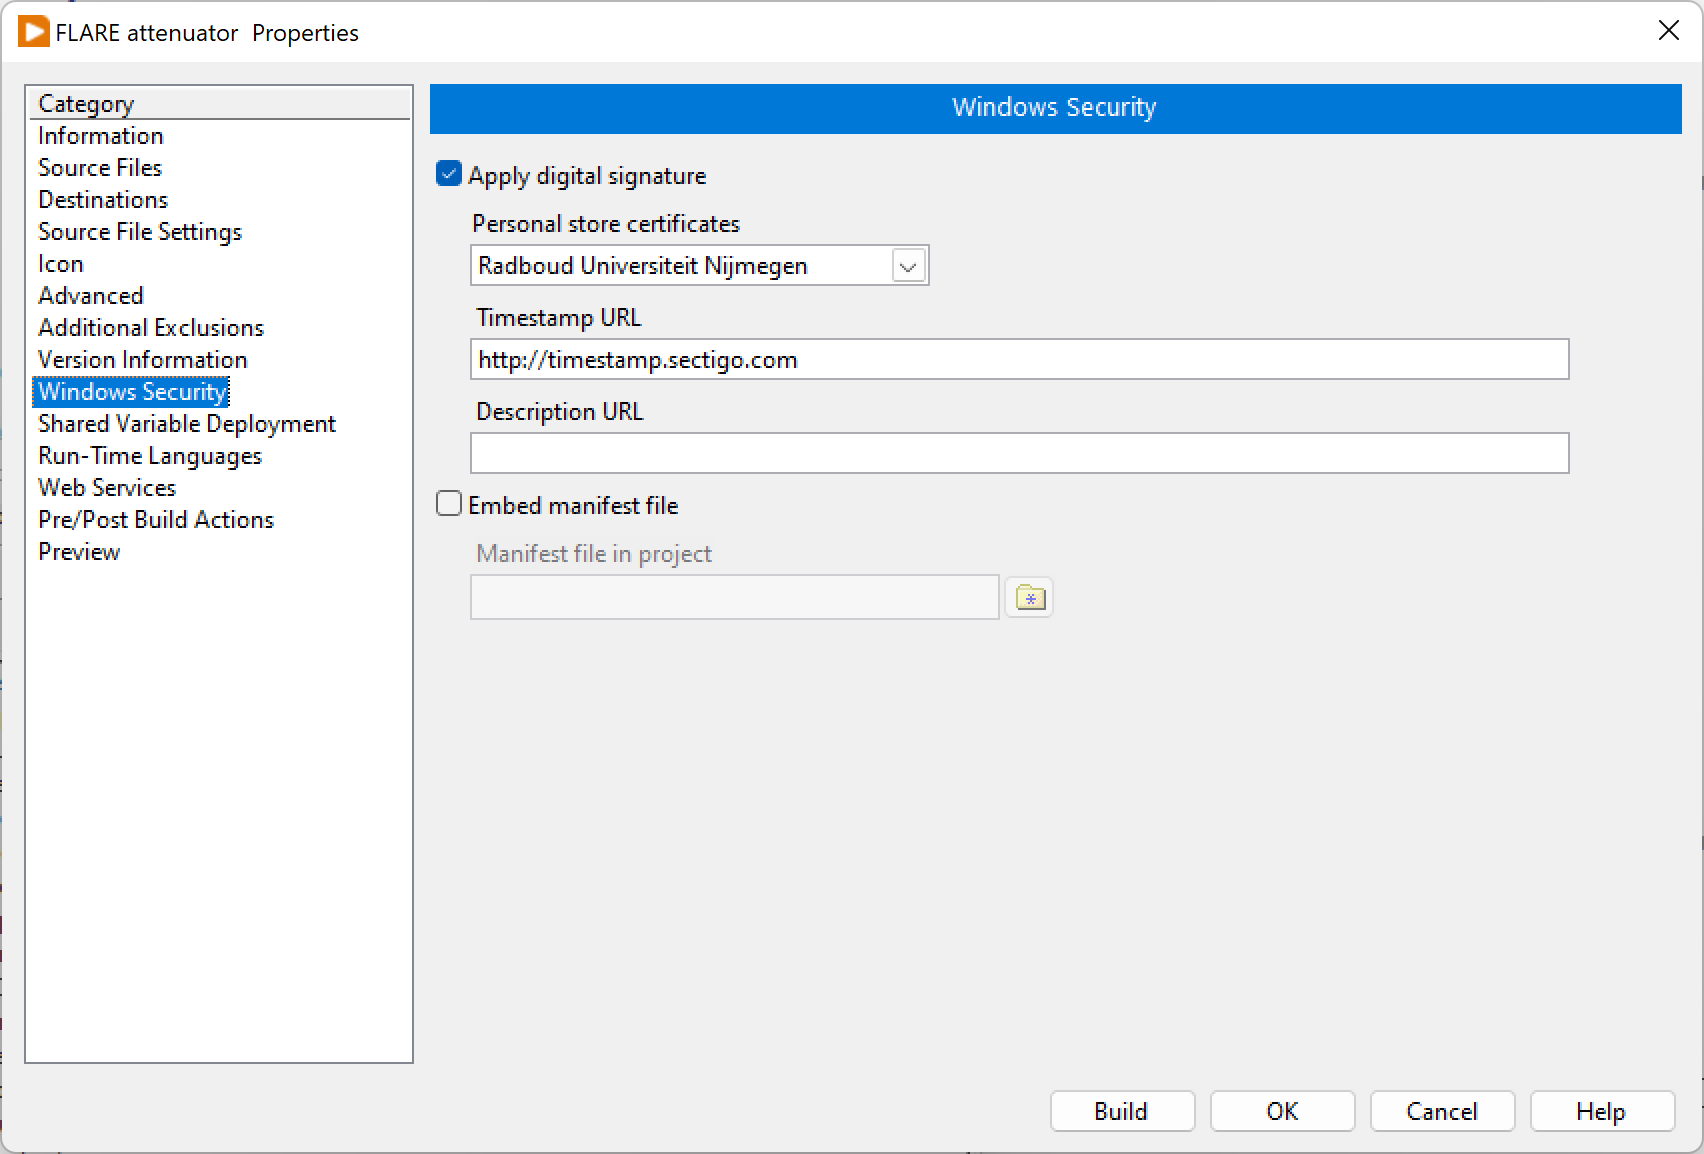Click the empty Description URL field
Screen dimensions: 1704x1154
[x=1018, y=454]
